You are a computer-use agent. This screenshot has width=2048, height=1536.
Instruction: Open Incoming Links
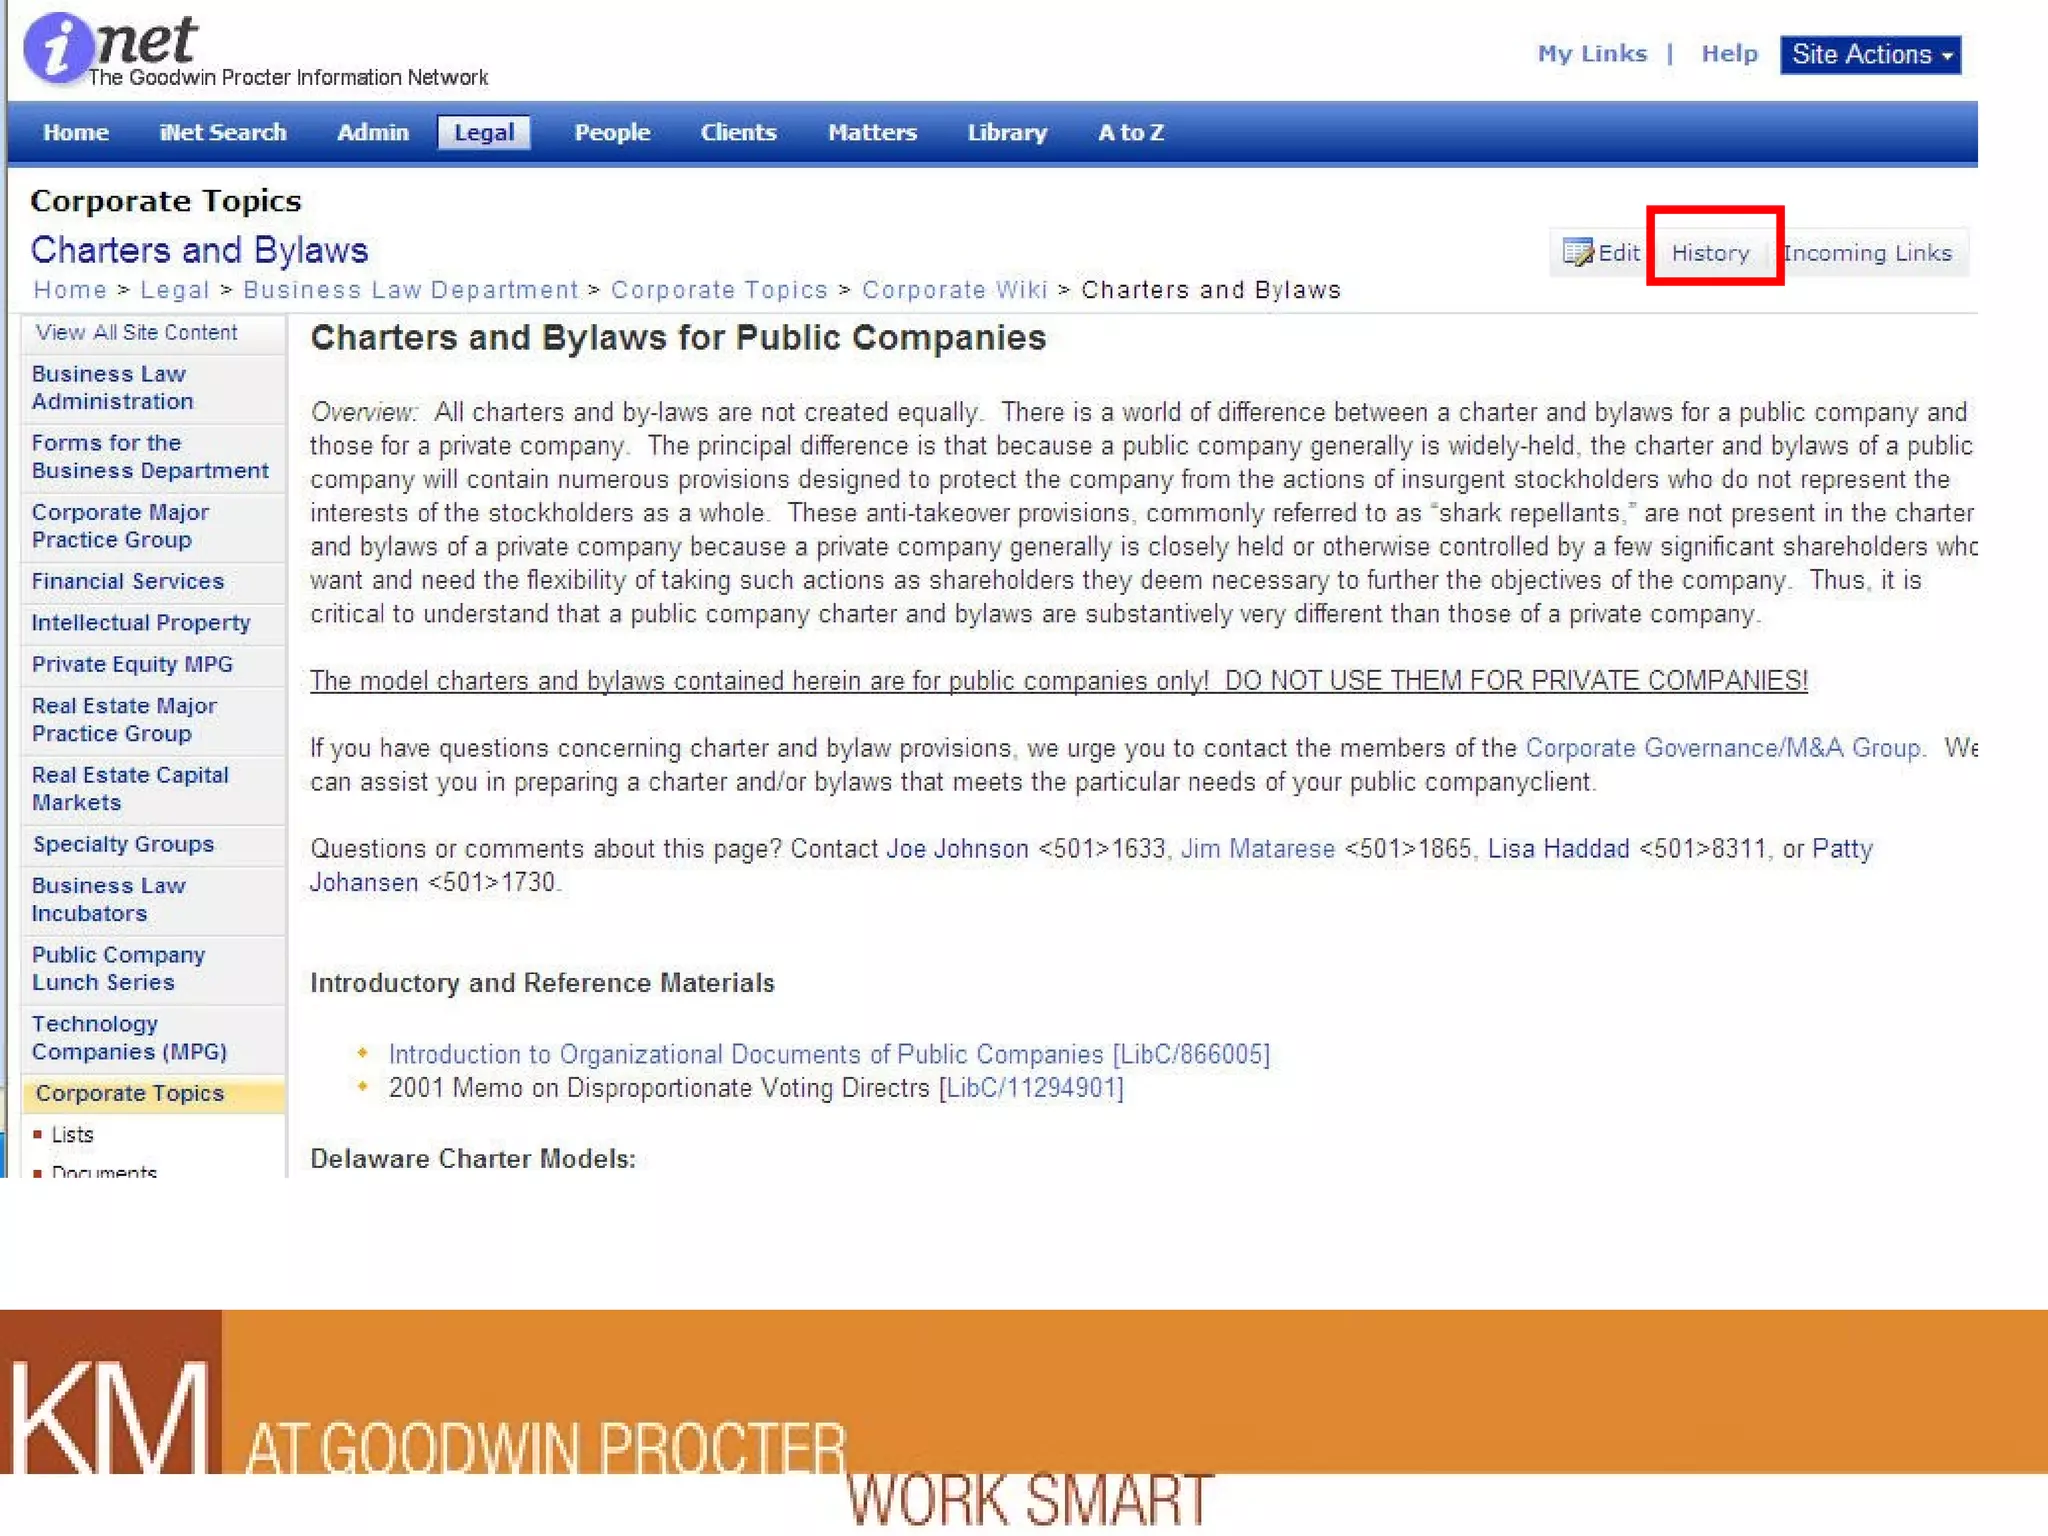pos(1868,253)
